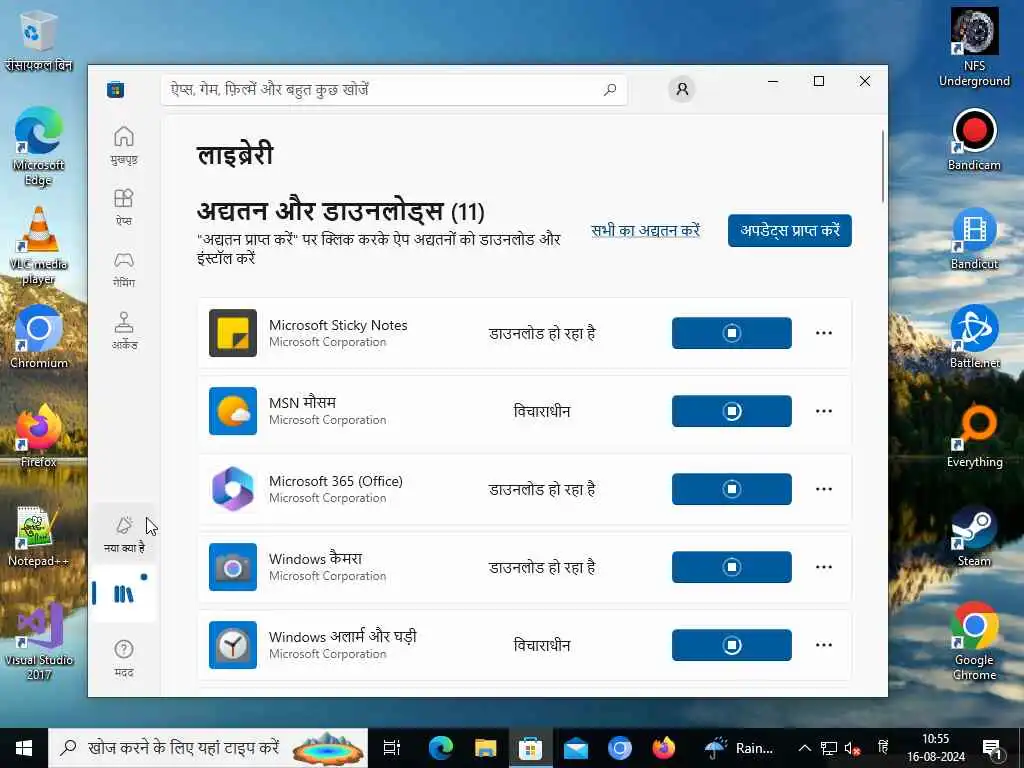Open the Windows Start menu
Image resolution: width=1024 pixels, height=768 pixels.
coord(24,748)
